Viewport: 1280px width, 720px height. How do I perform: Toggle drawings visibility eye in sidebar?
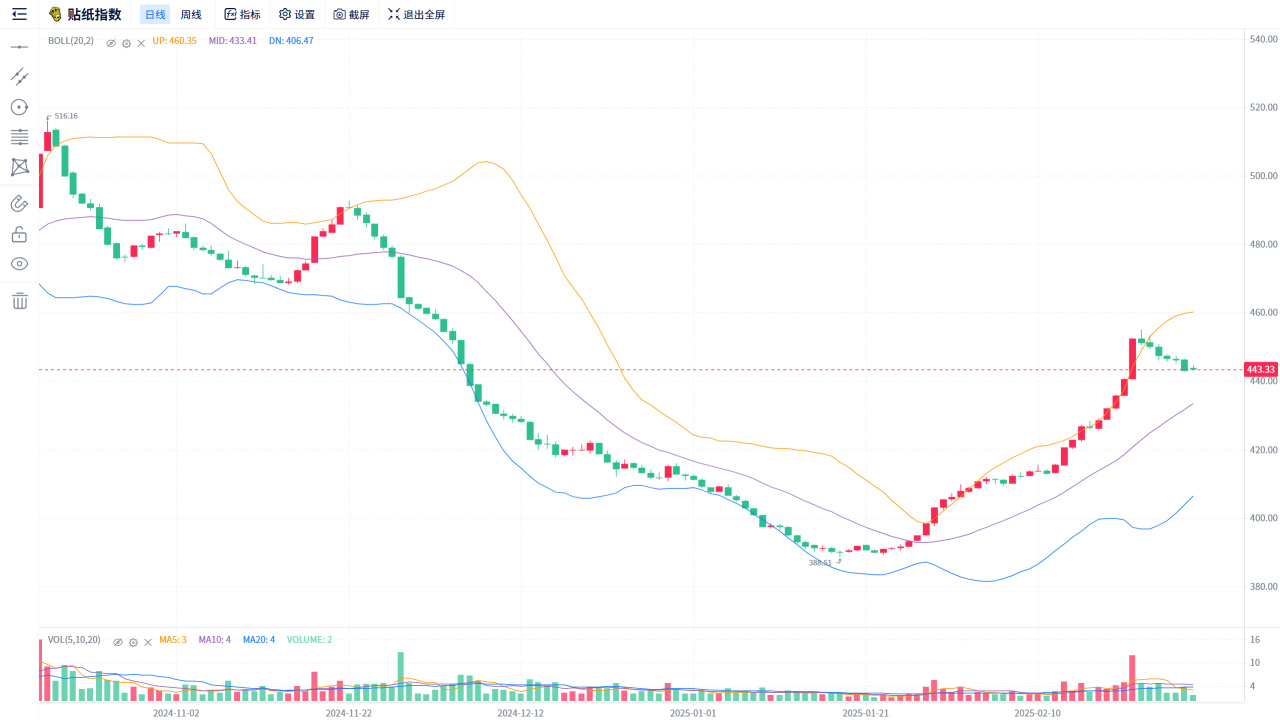pos(19,264)
